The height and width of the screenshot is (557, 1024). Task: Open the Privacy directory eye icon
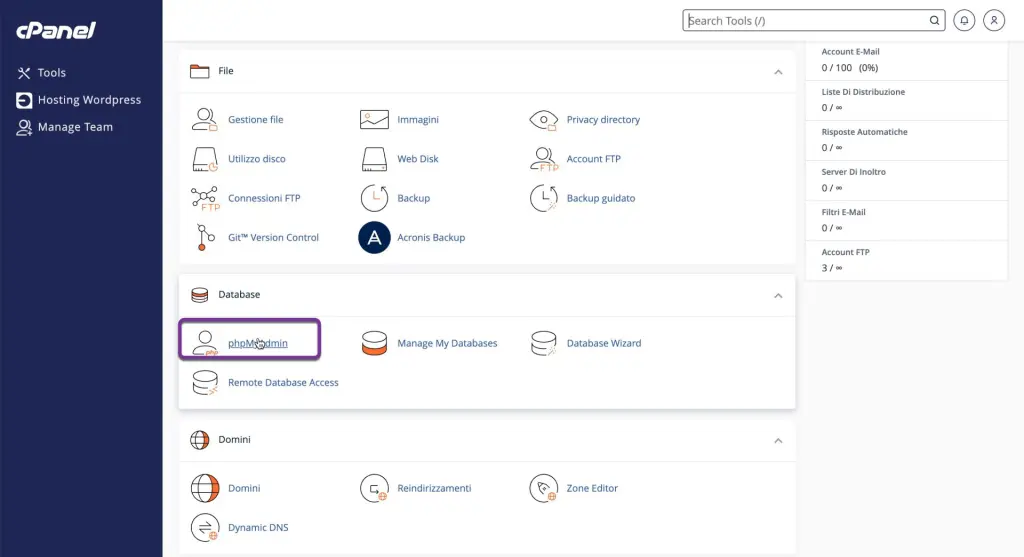(543, 119)
